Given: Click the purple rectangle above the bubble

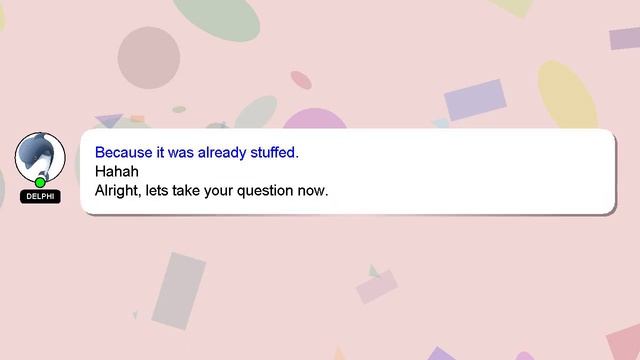Looking at the screenshot, I should (x=475, y=100).
